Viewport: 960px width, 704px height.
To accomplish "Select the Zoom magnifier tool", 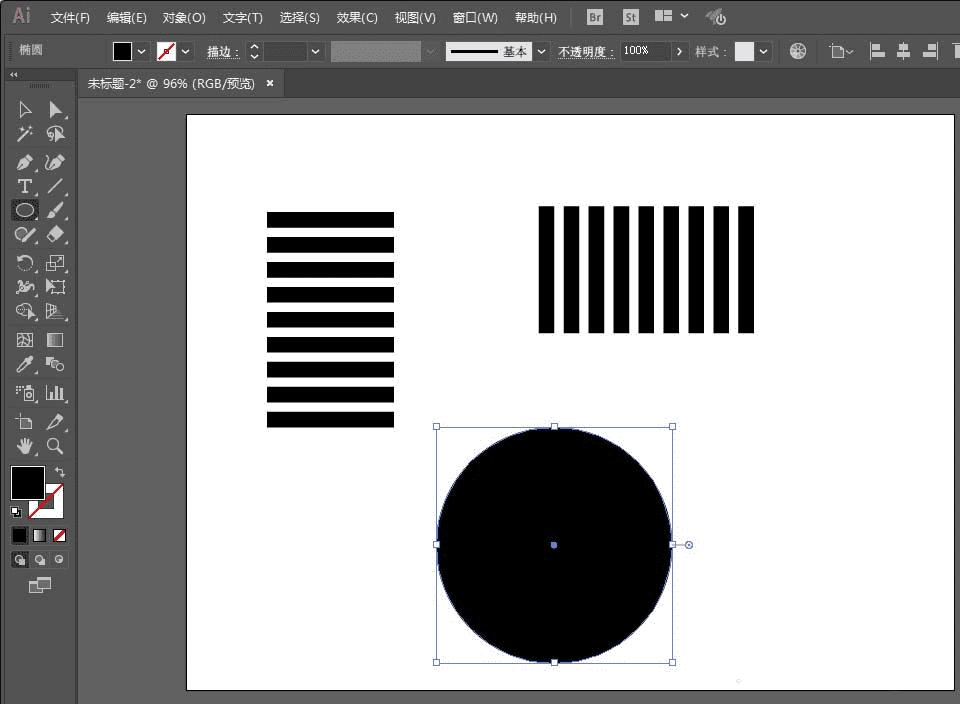I will [x=56, y=446].
